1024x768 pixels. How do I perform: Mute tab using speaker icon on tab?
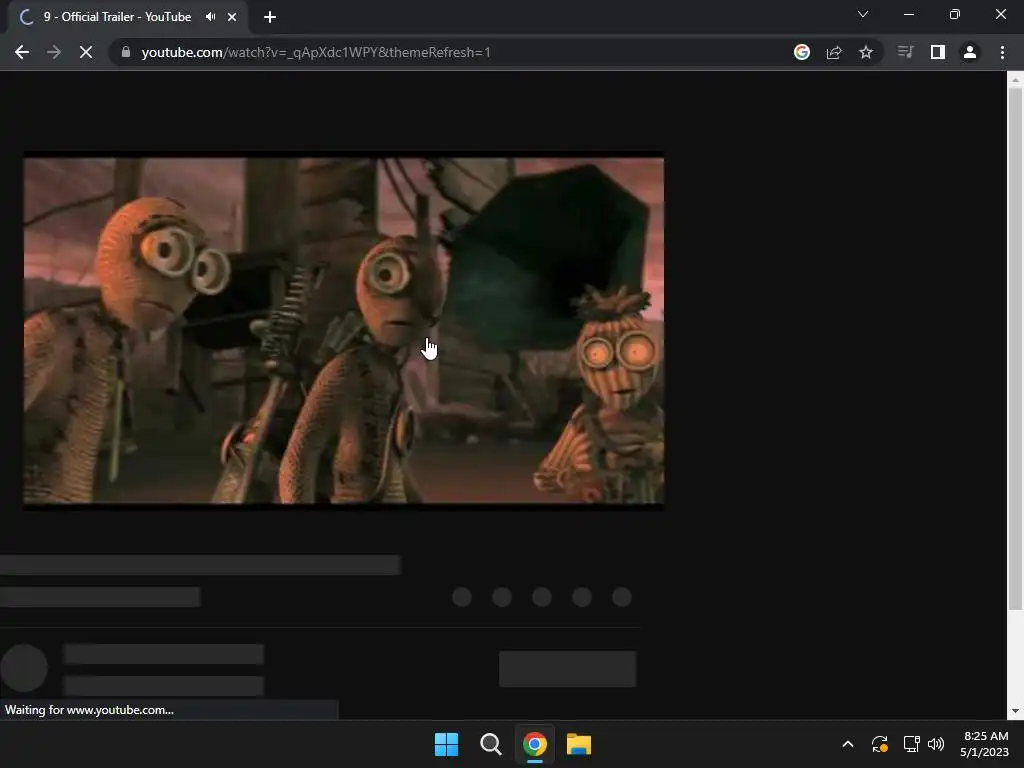[210, 17]
